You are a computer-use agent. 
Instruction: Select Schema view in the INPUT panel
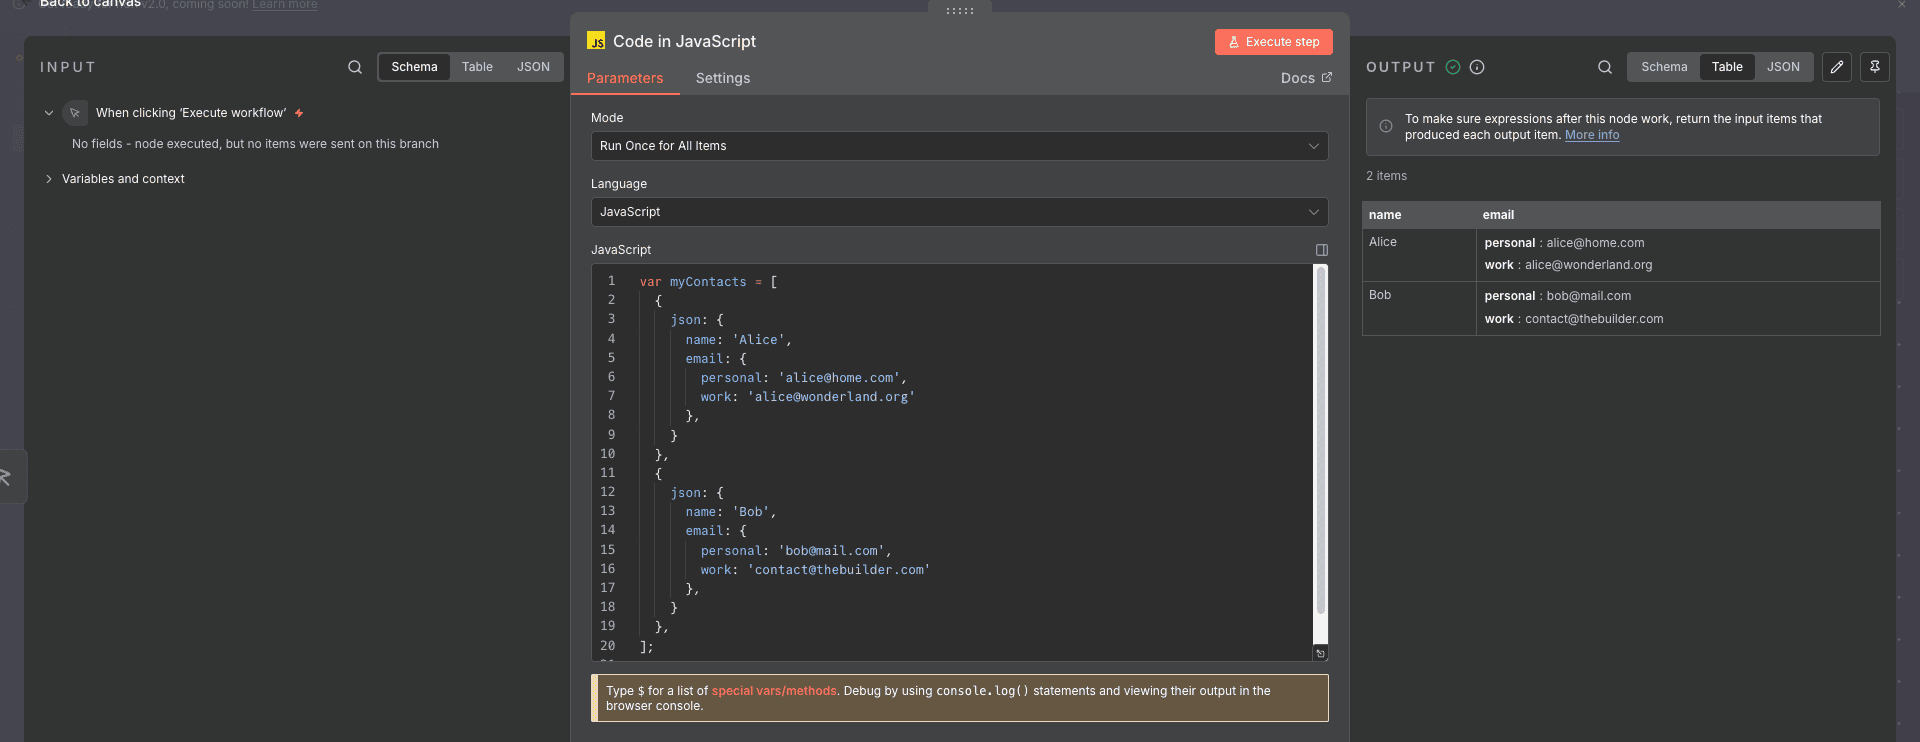[414, 67]
